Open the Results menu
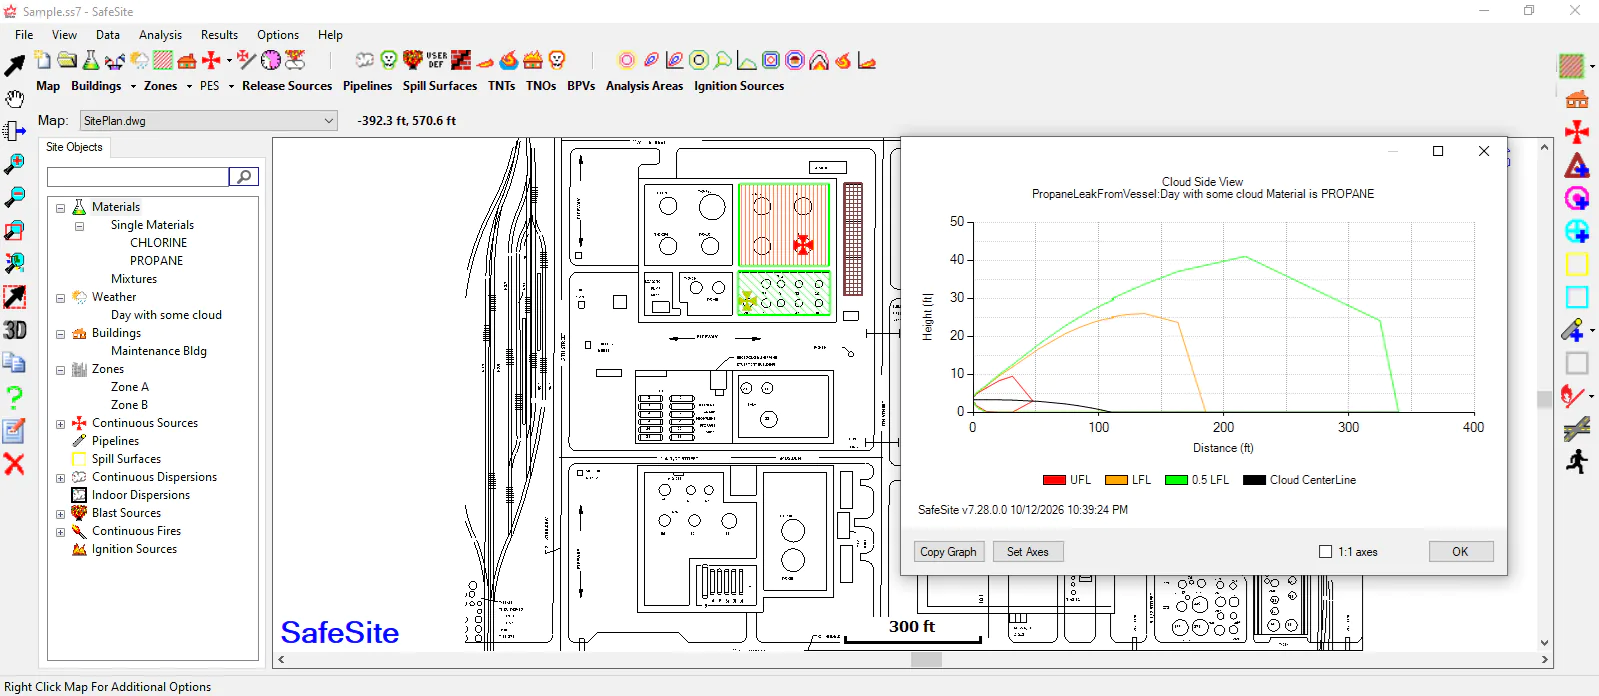1599x696 pixels. [x=219, y=35]
